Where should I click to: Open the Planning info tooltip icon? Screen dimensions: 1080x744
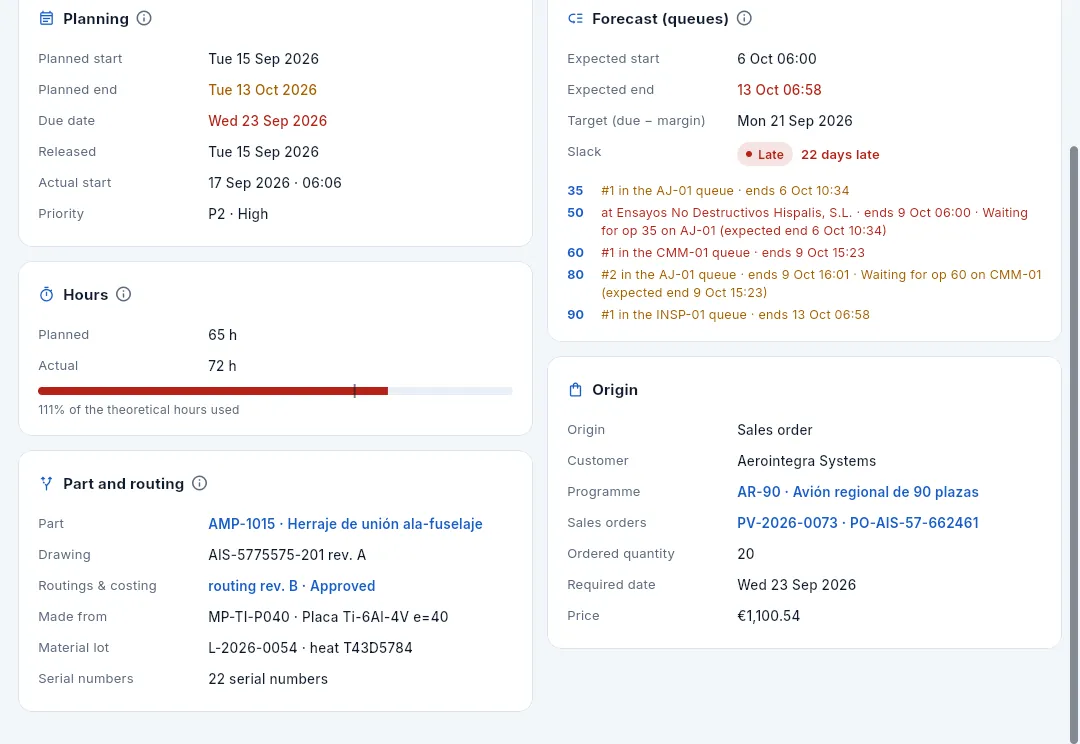tap(144, 19)
